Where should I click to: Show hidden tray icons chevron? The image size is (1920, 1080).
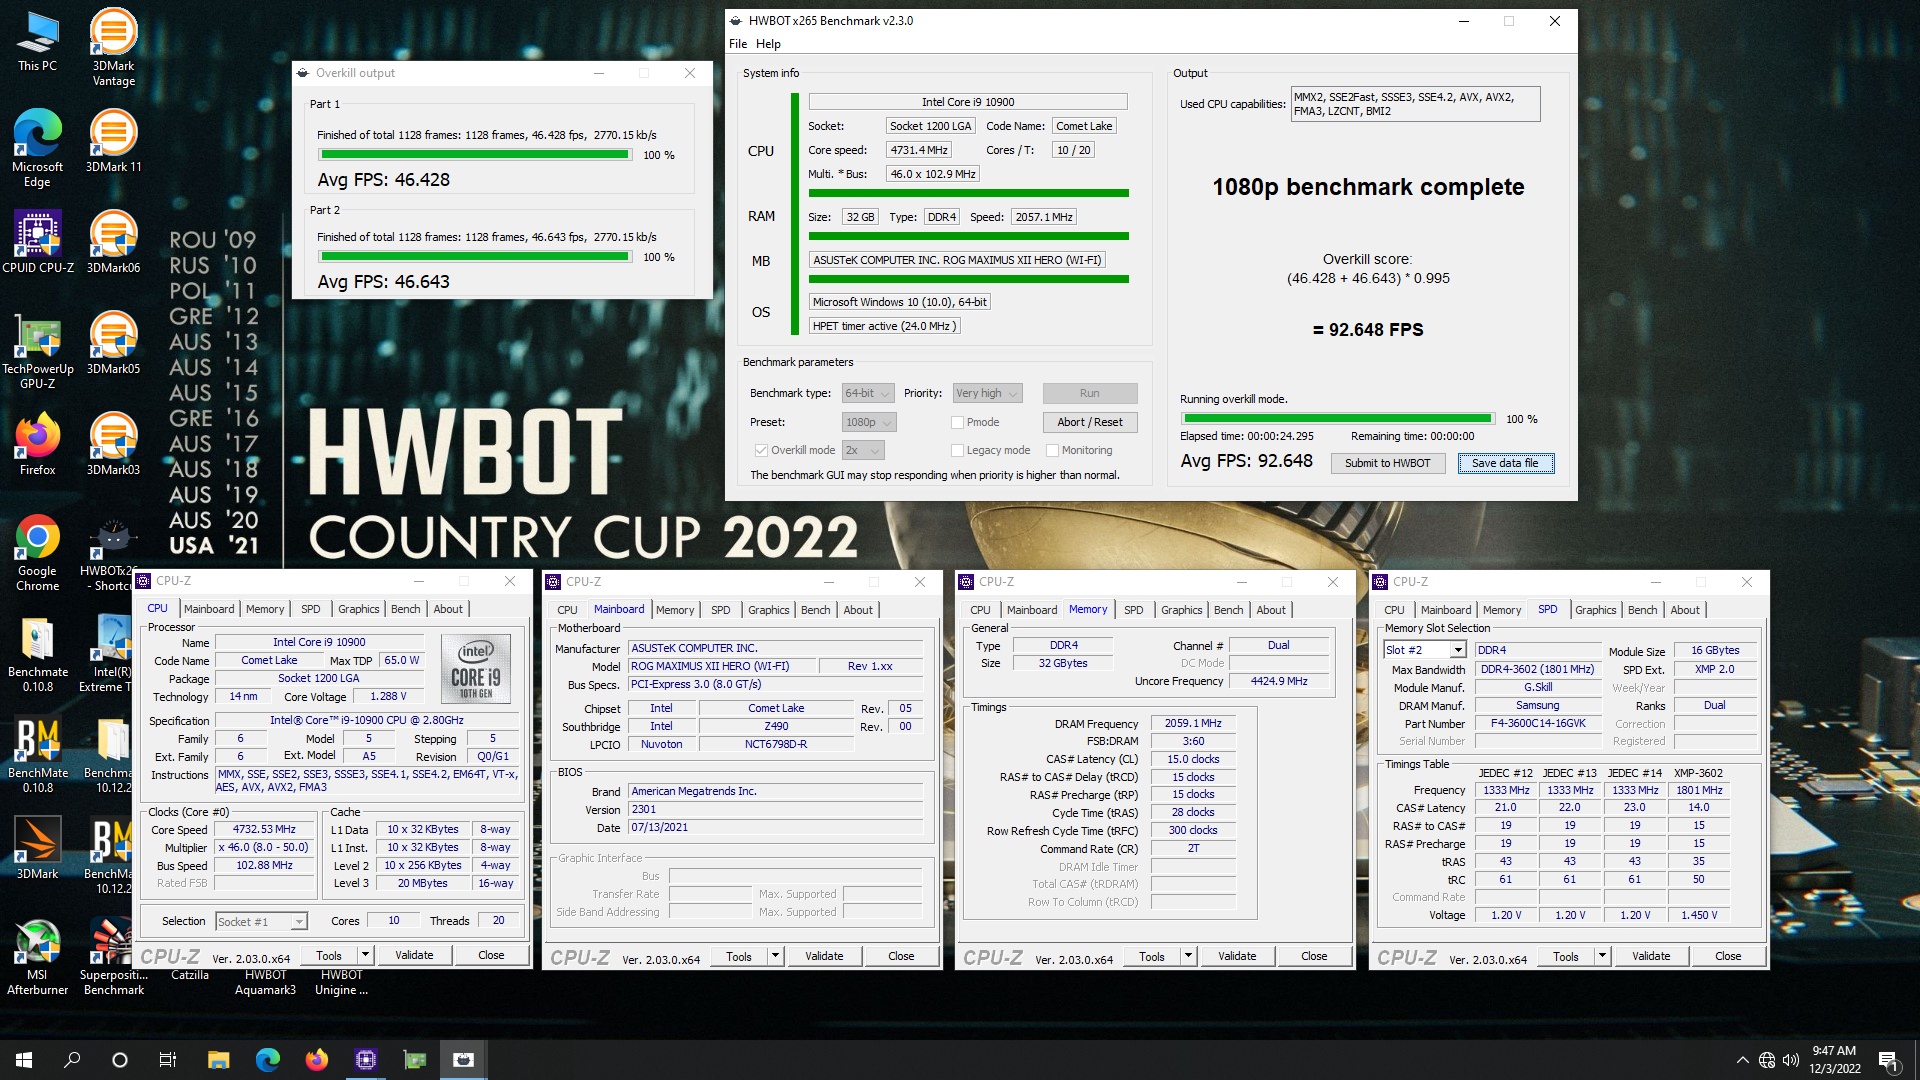(1743, 1060)
